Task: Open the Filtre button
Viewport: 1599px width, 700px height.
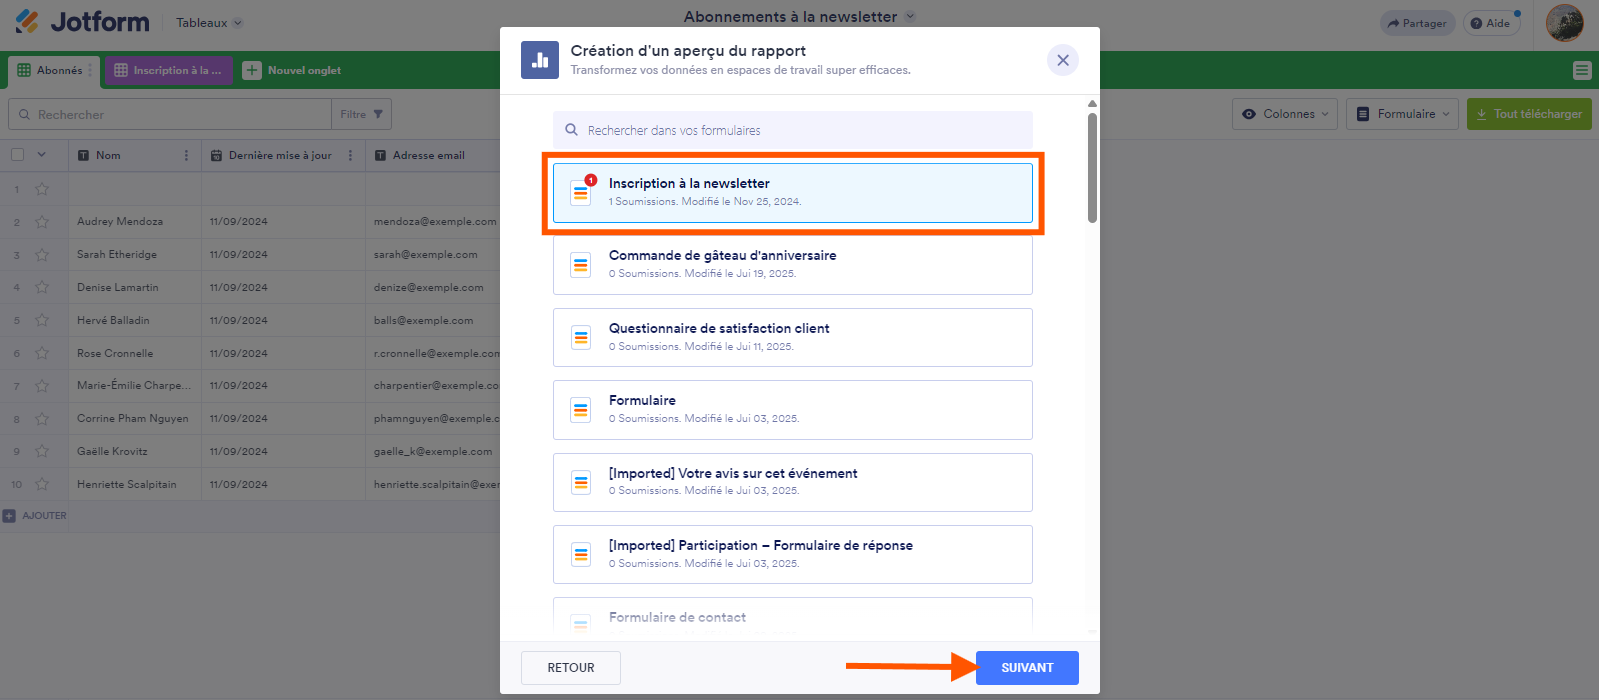Action: click(361, 114)
